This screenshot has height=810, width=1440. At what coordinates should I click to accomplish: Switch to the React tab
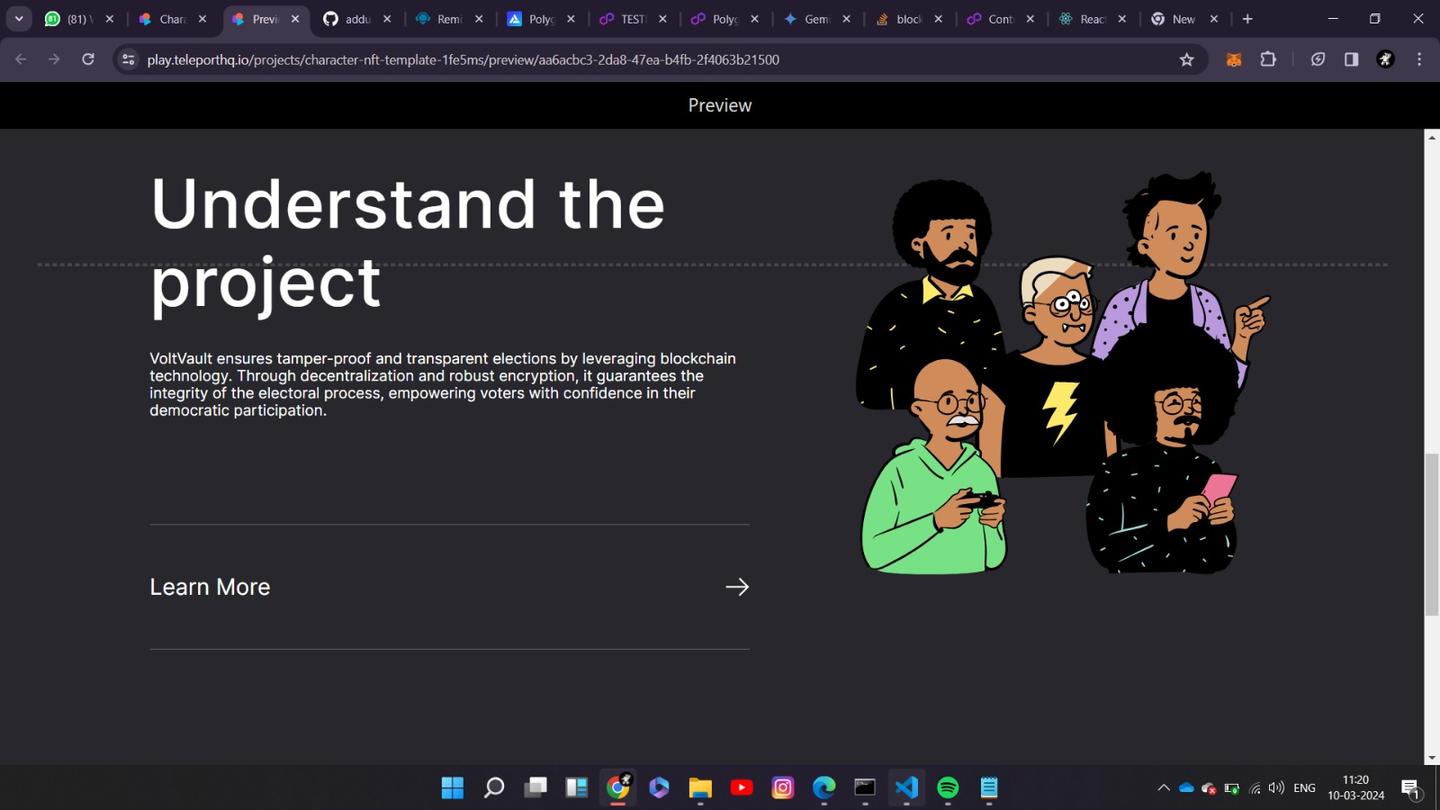click(x=1092, y=19)
